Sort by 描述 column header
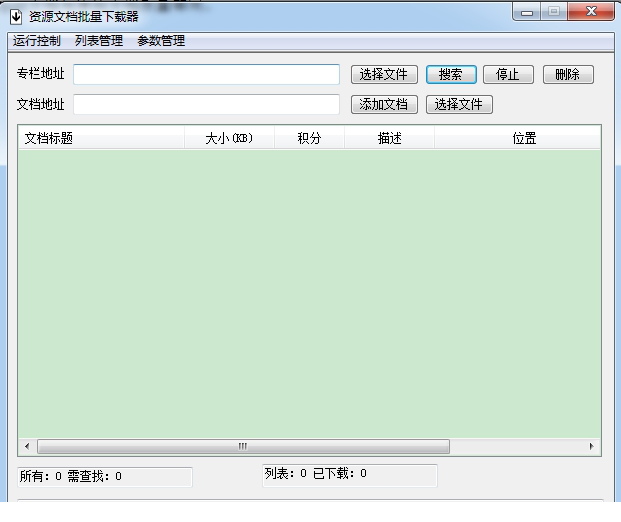Image resolution: width=621 pixels, height=522 pixels. 389,138
